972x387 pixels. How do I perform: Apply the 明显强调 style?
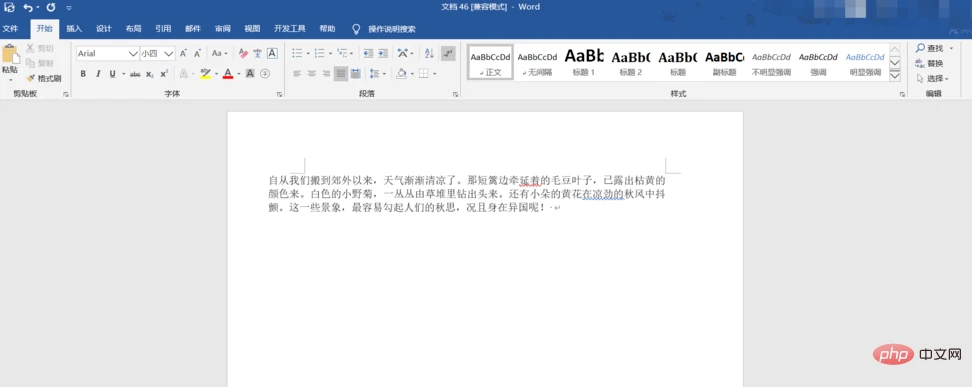click(865, 62)
